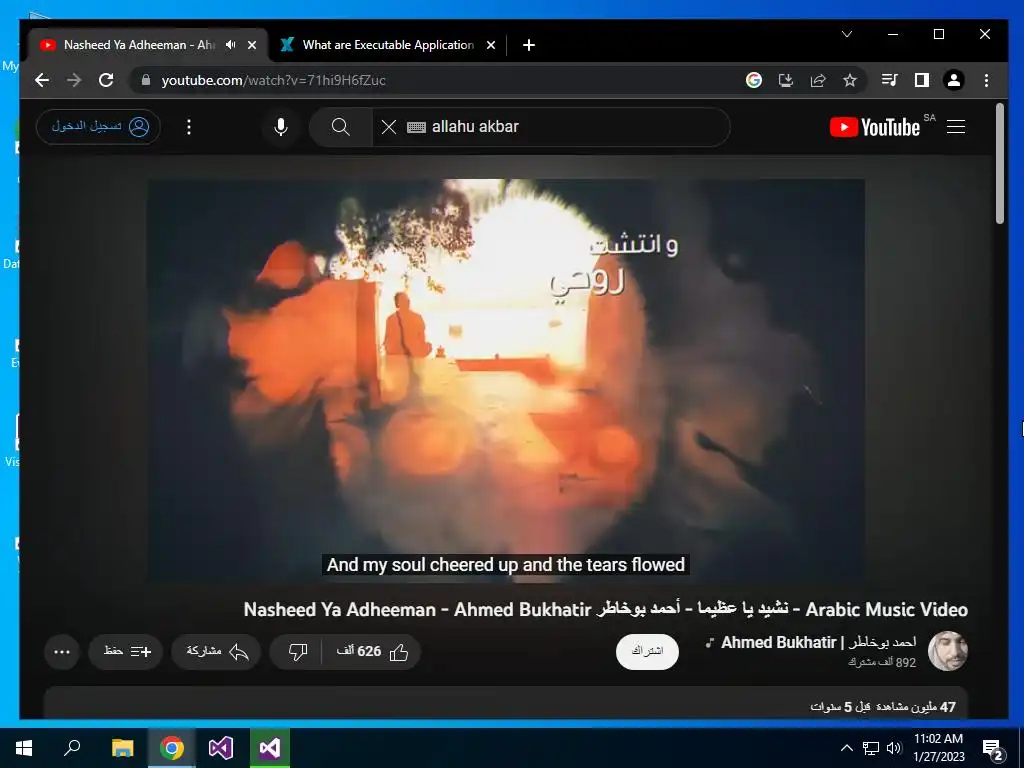1024x768 pixels.
Task: Open network status tray icon
Action: (x=871, y=748)
